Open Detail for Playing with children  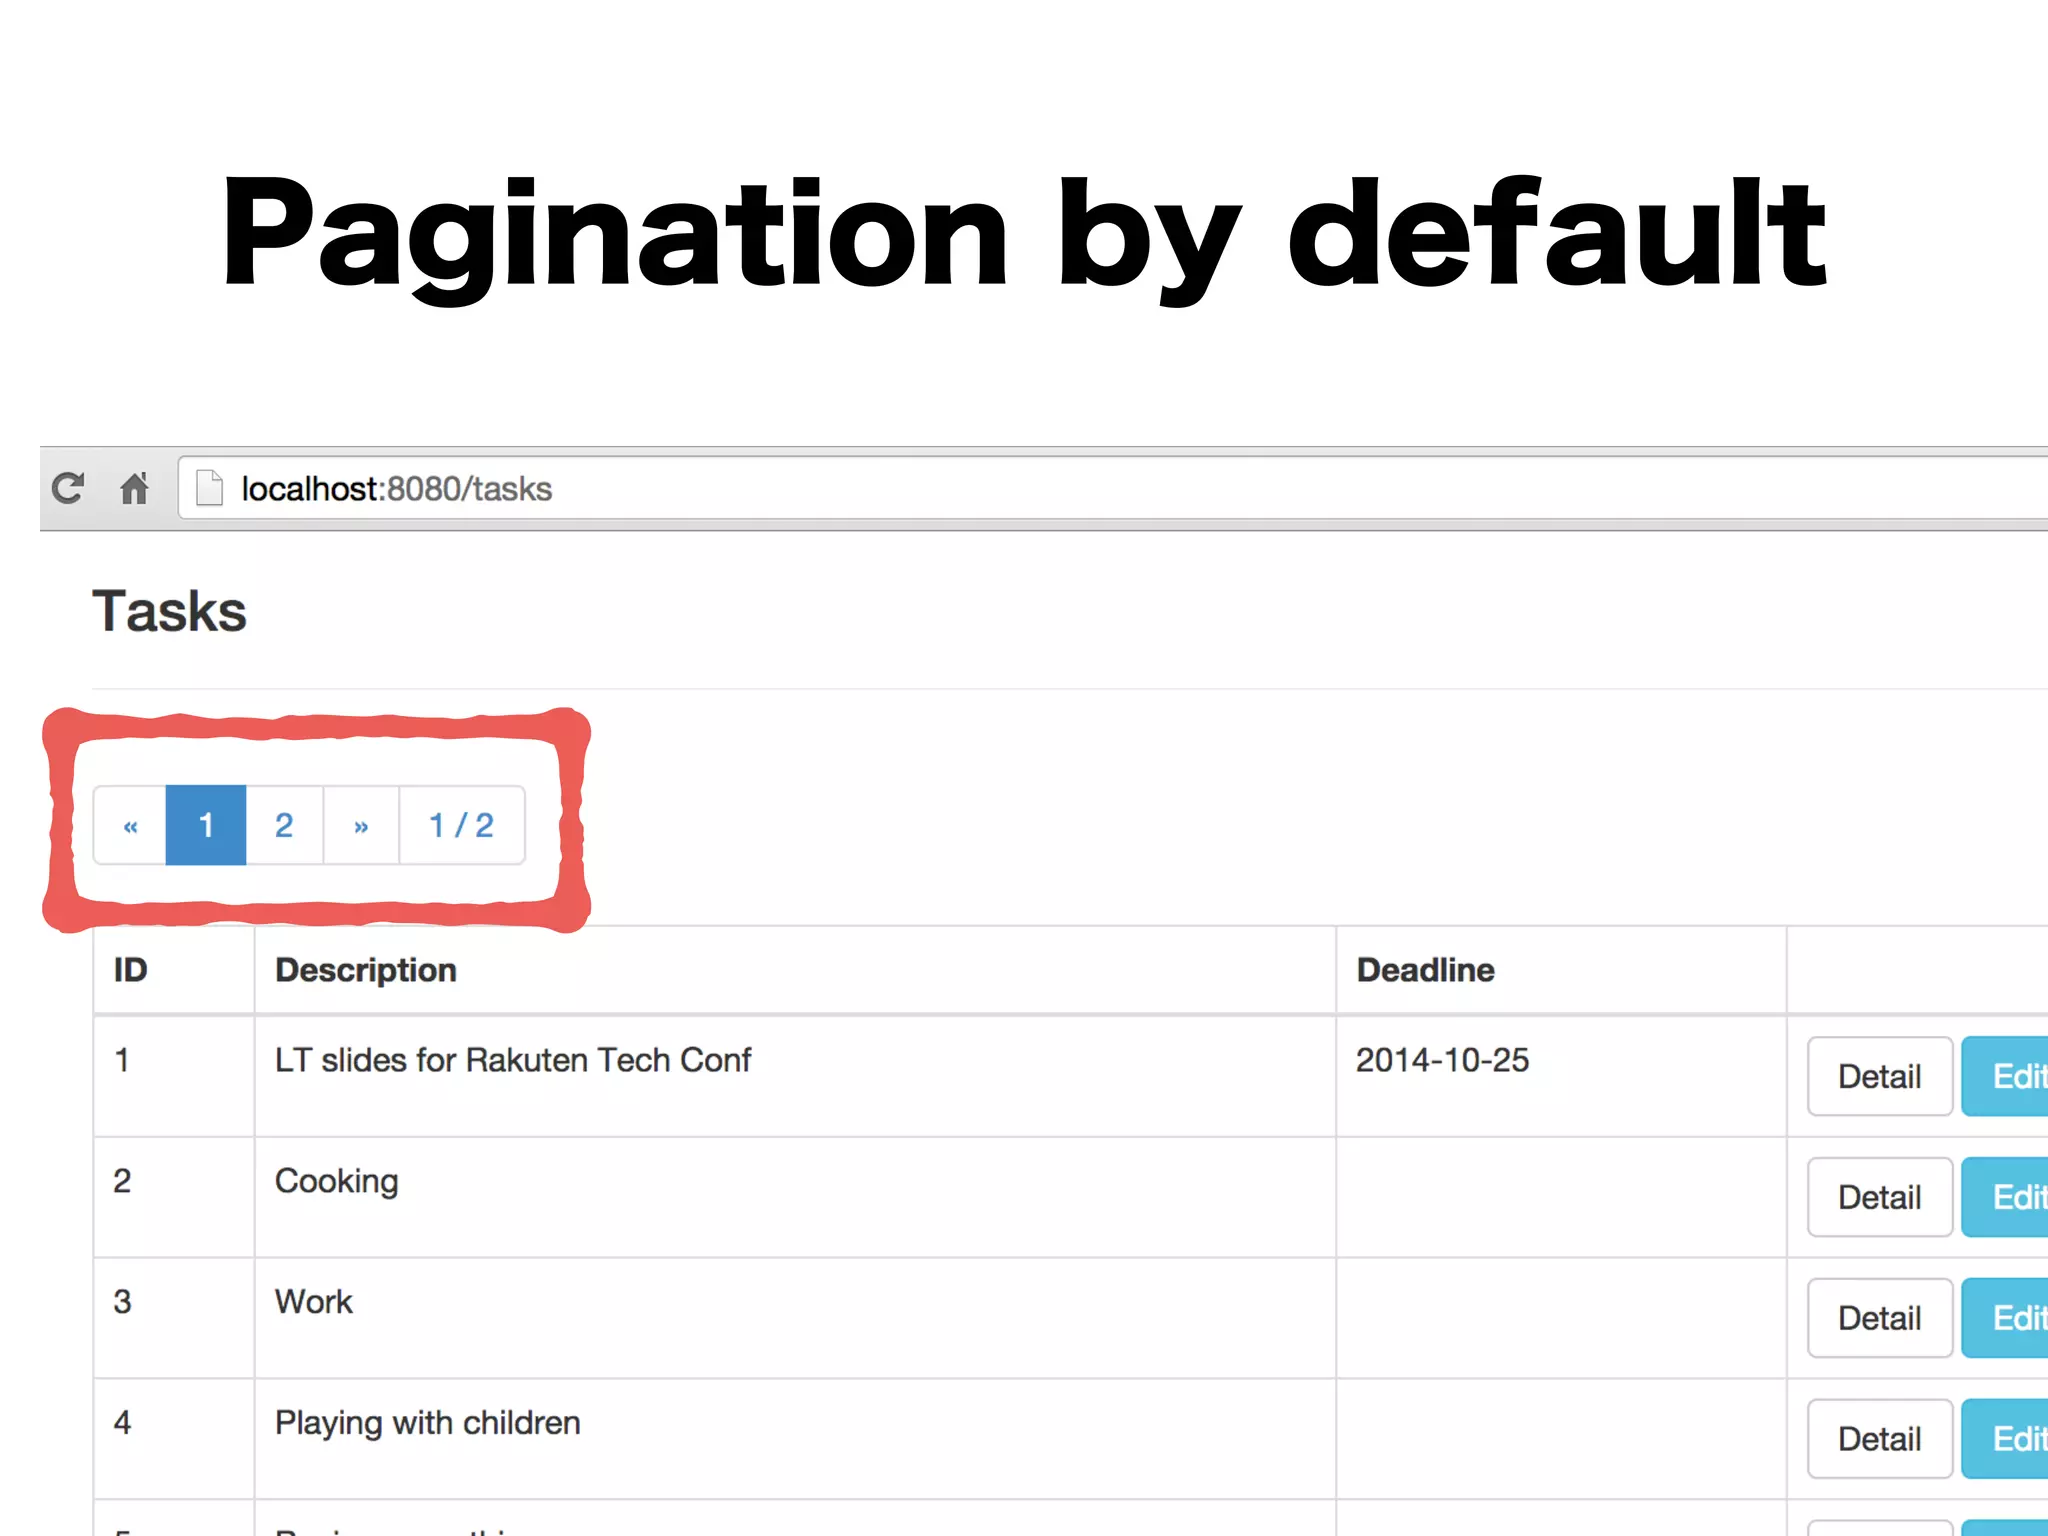(x=1879, y=1439)
